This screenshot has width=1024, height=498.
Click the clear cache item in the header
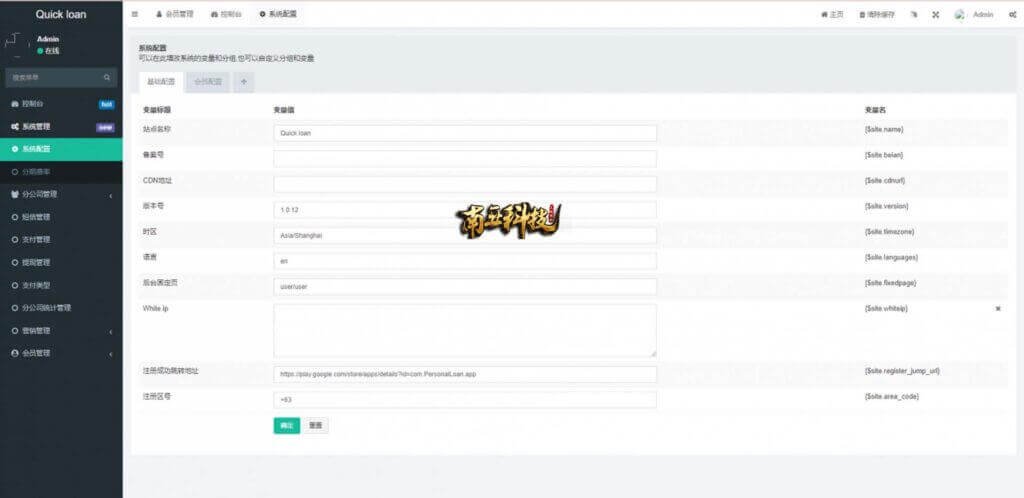click(877, 14)
